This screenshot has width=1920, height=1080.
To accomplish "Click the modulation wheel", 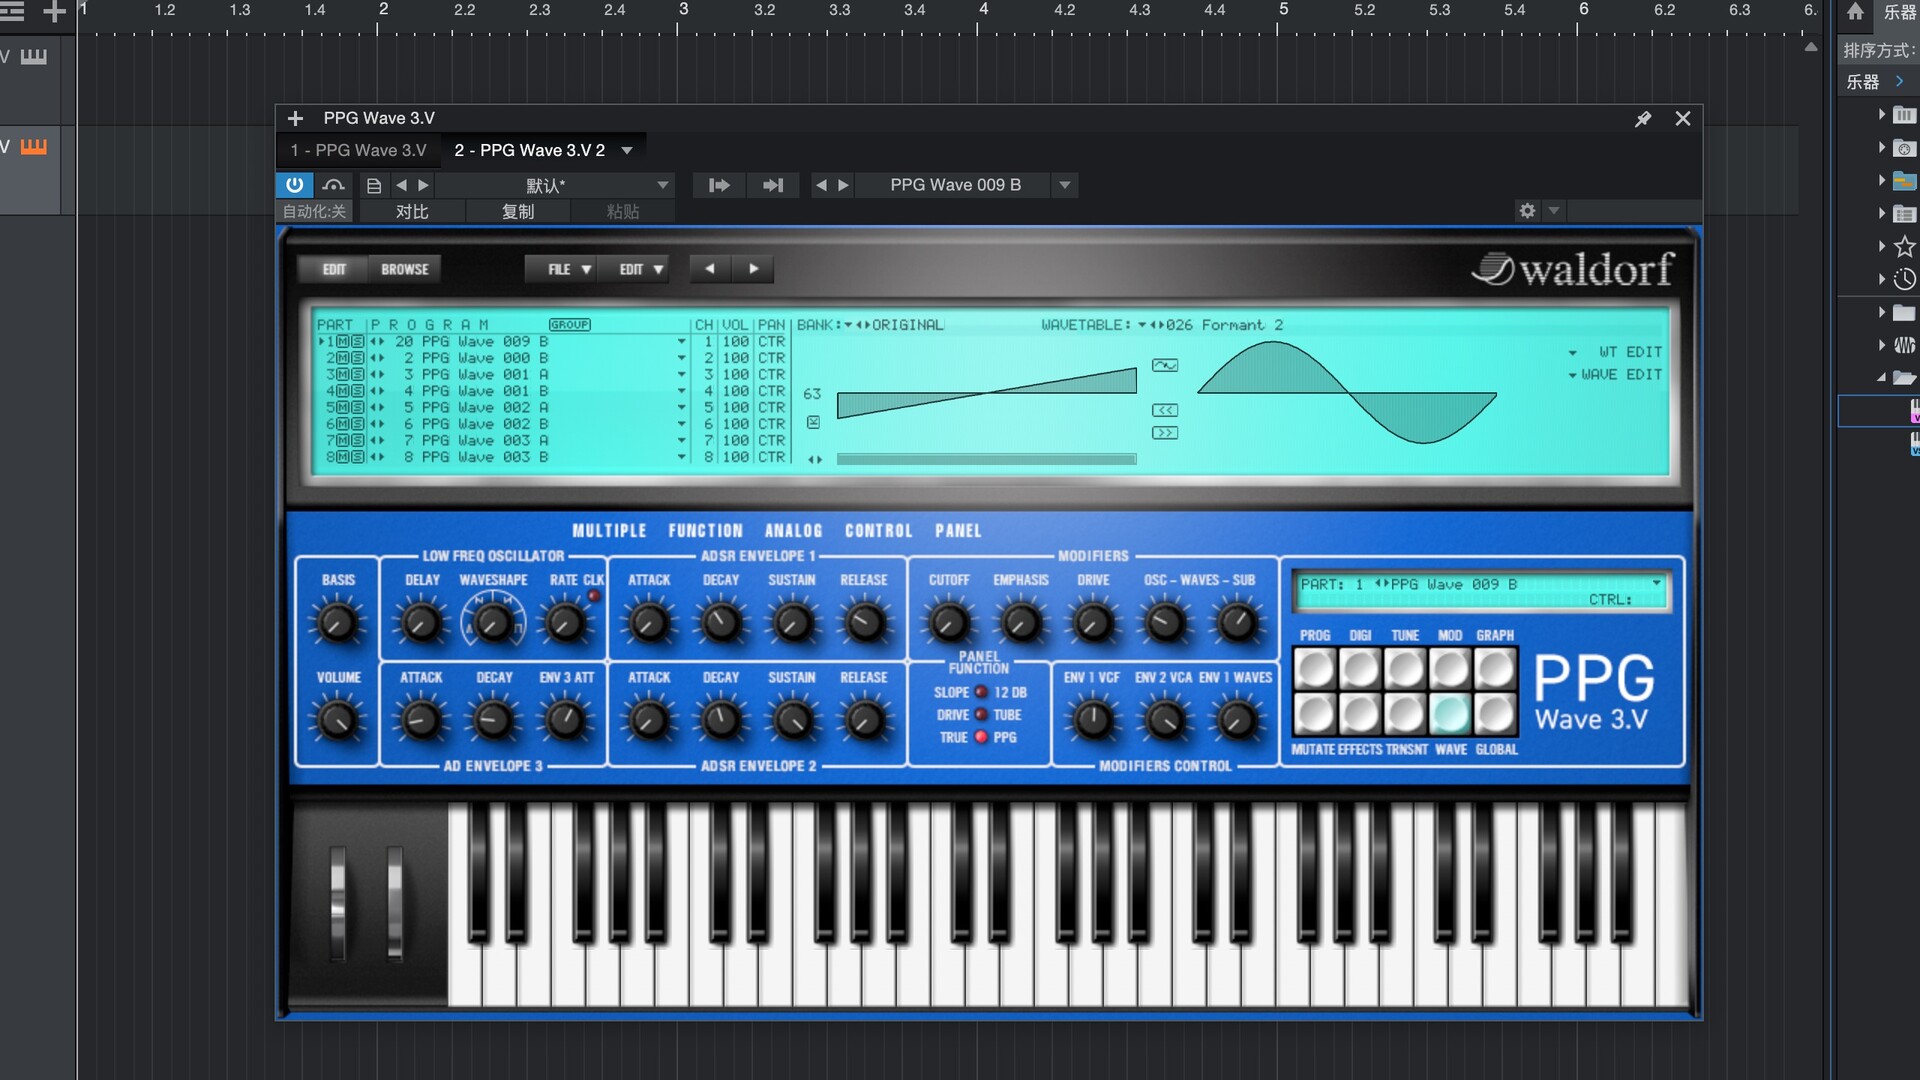I will 395,903.
